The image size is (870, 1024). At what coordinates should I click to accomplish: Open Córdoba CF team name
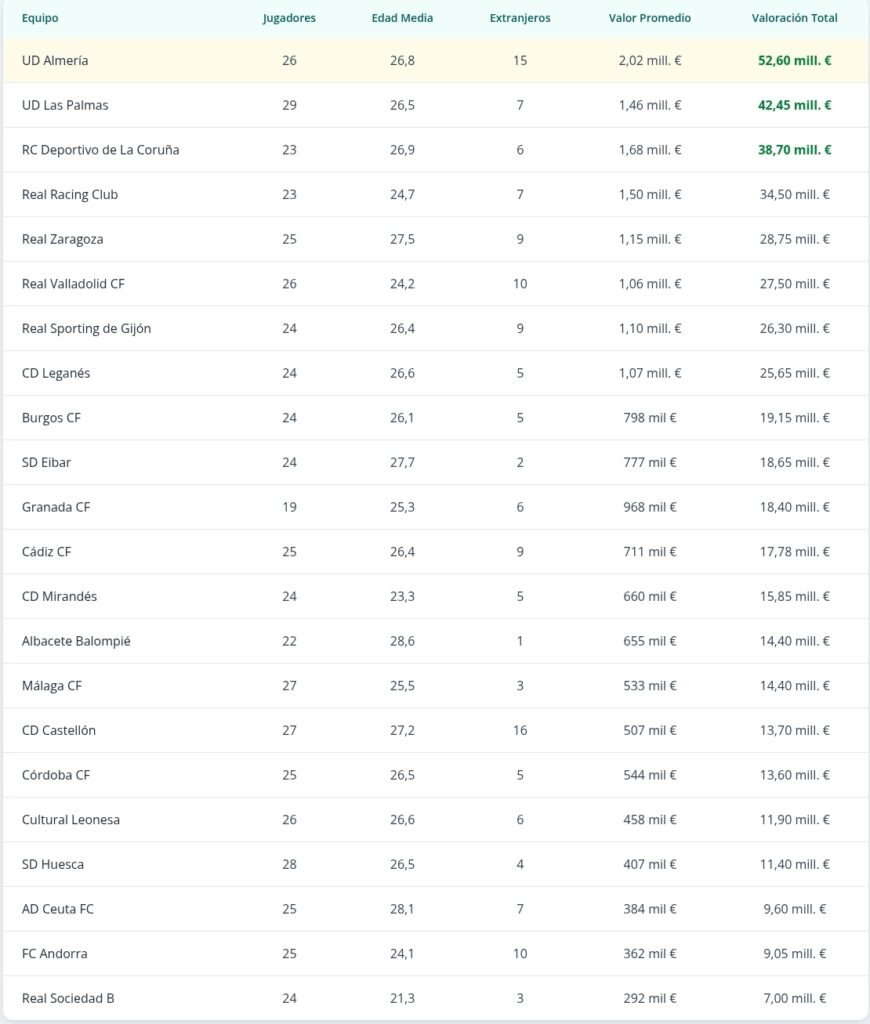point(56,775)
